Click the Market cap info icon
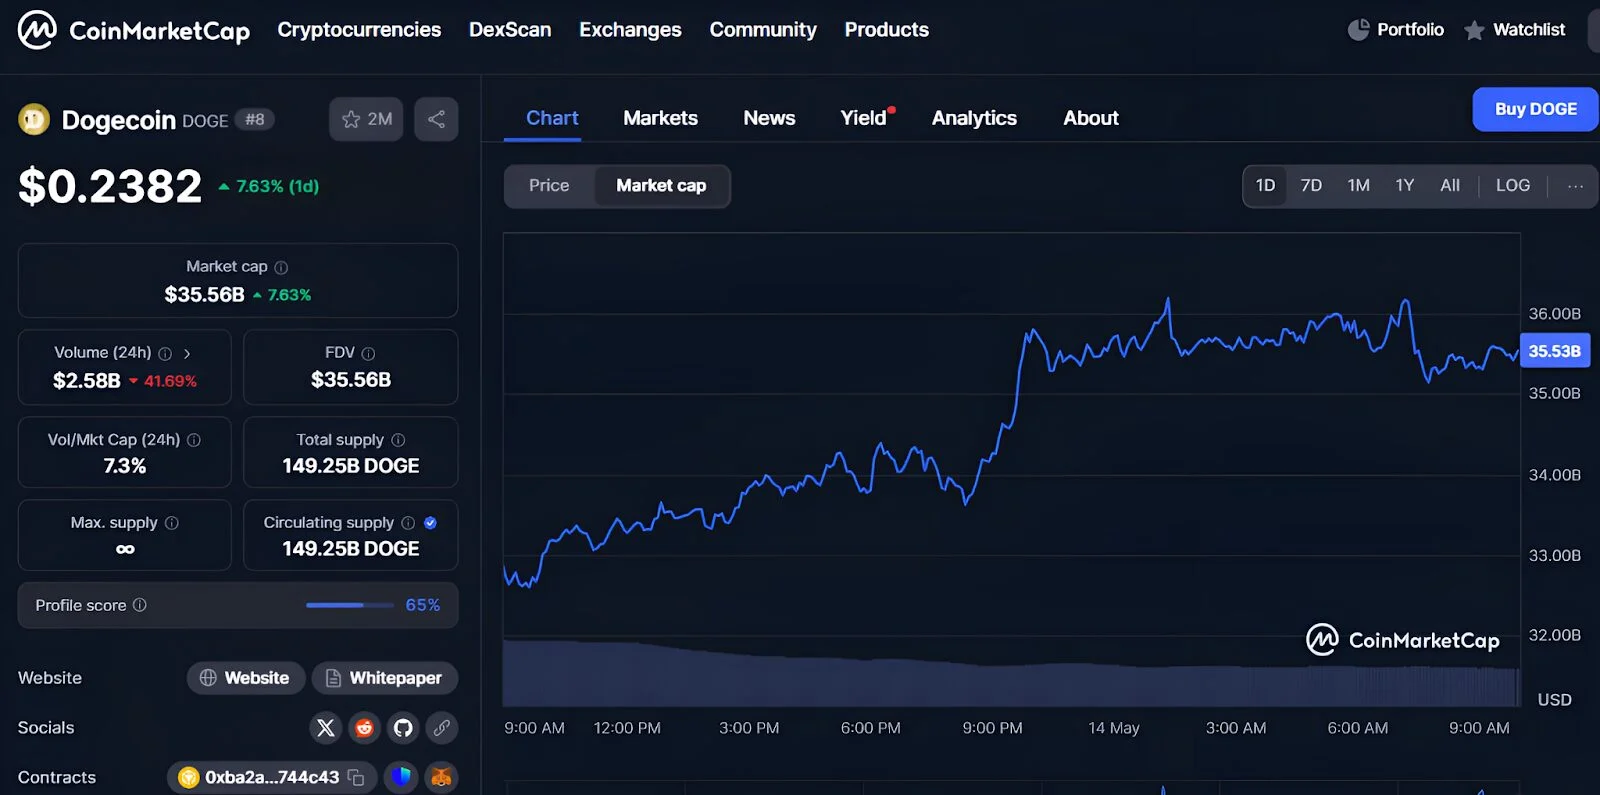Image resolution: width=1600 pixels, height=795 pixels. (x=281, y=267)
